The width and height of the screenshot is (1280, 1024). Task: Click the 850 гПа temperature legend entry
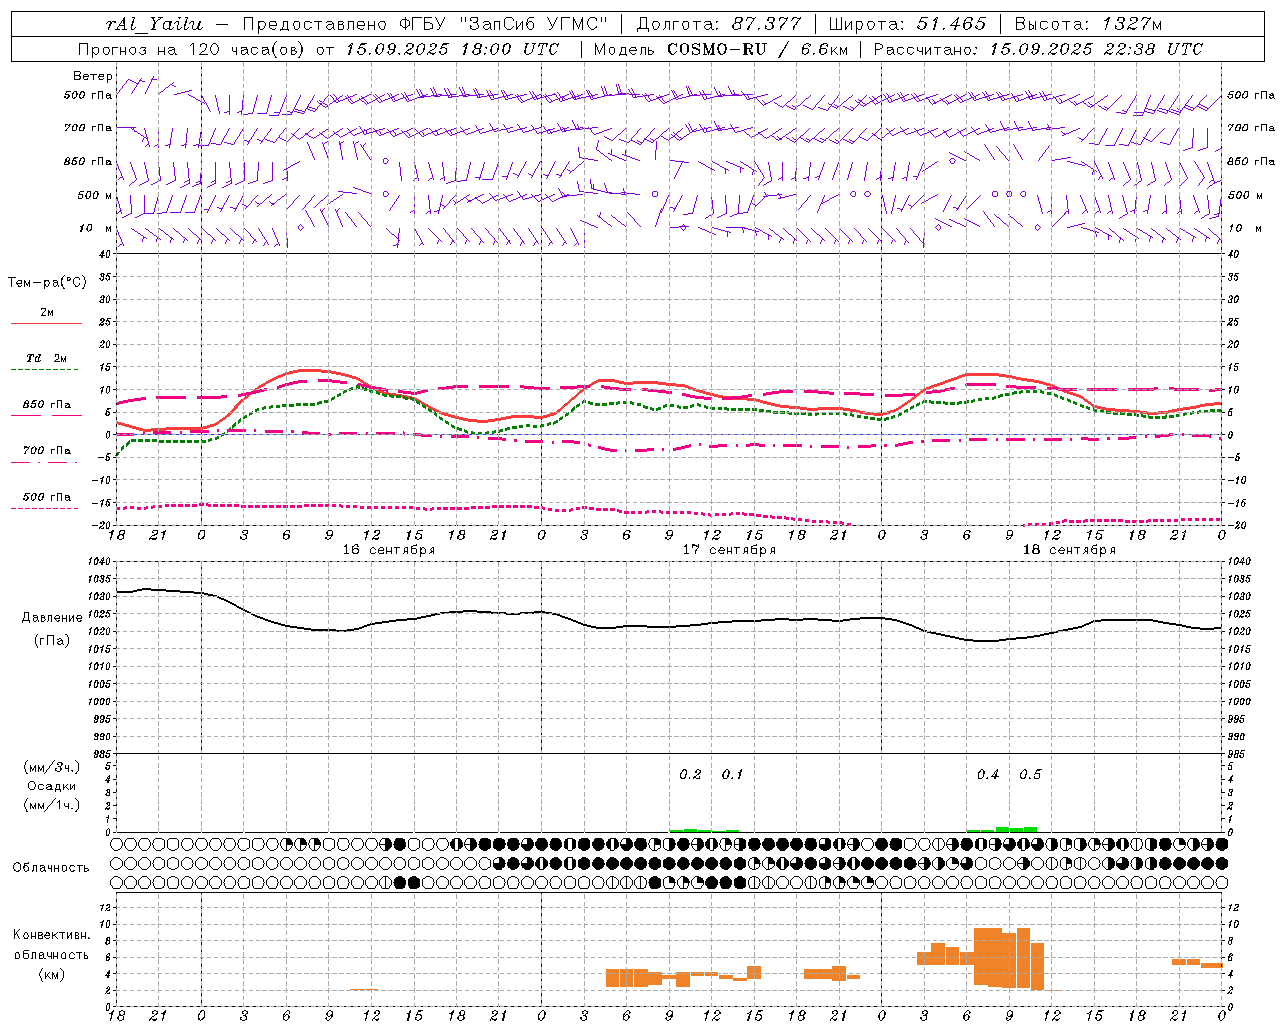[47, 405]
